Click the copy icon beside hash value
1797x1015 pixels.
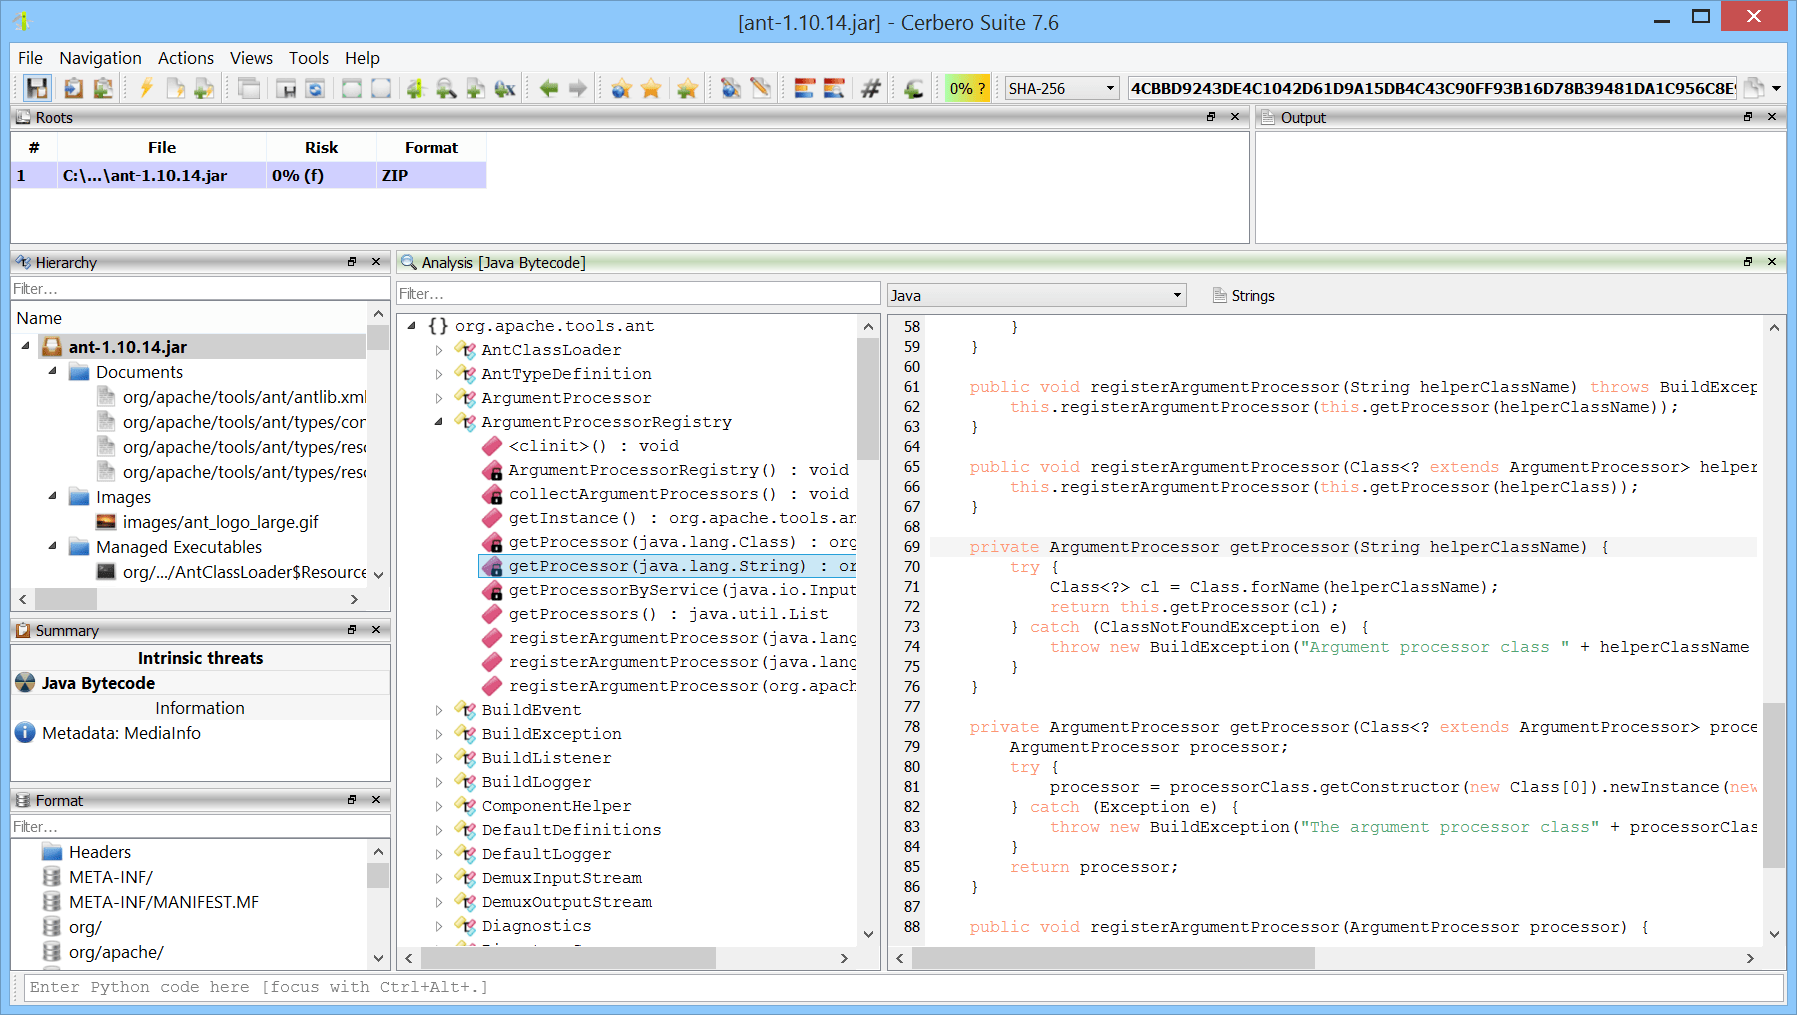point(1753,88)
